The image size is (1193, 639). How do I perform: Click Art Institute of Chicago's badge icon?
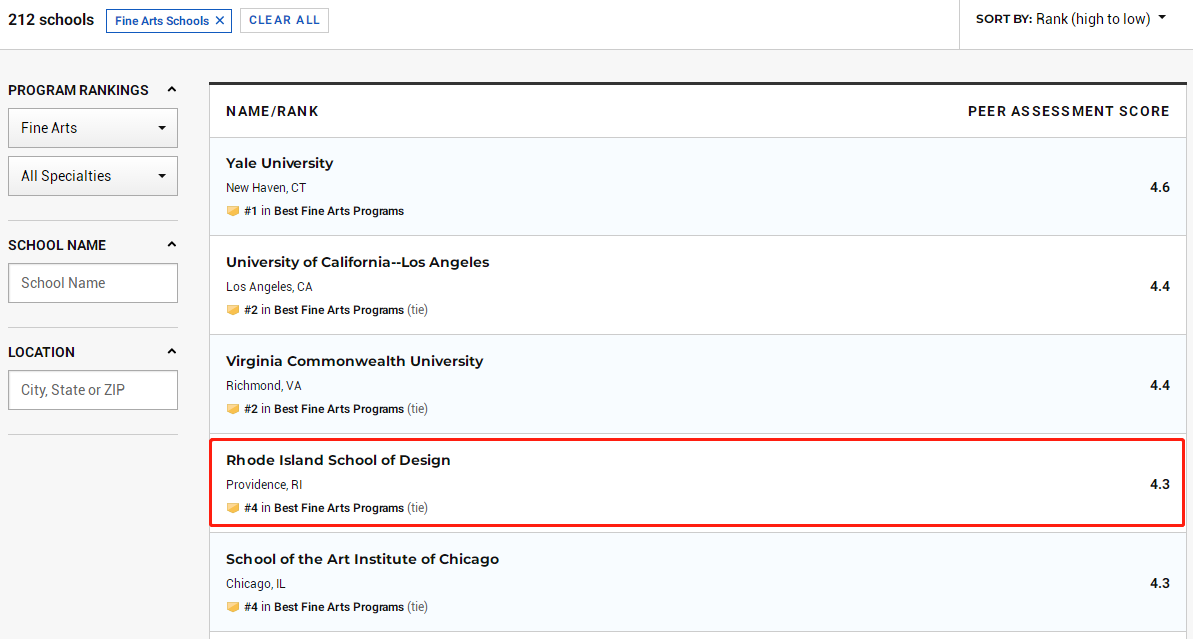[233, 607]
